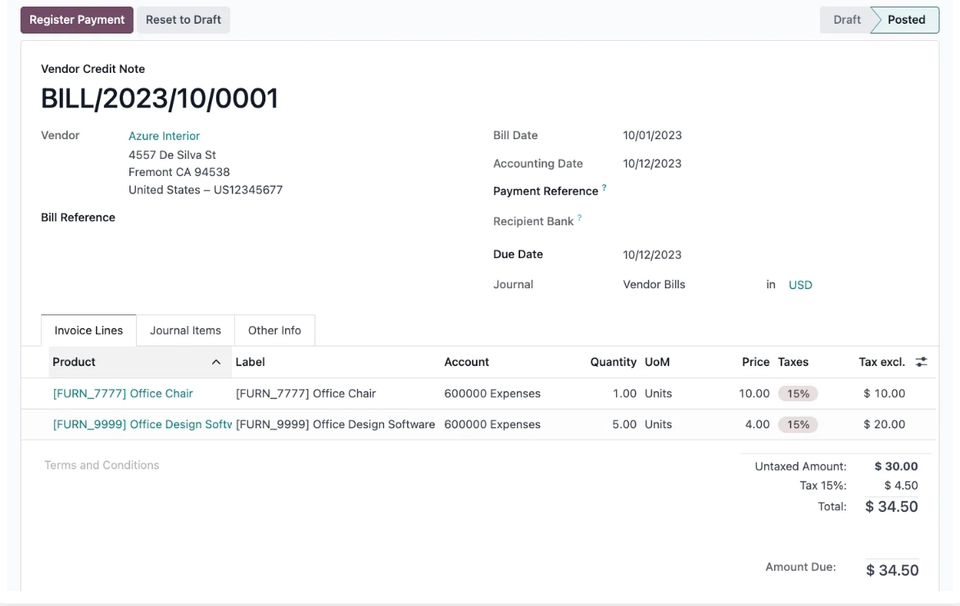Image resolution: width=960 pixels, height=606 pixels.
Task: Click Terms and Conditions field
Action: coord(102,465)
